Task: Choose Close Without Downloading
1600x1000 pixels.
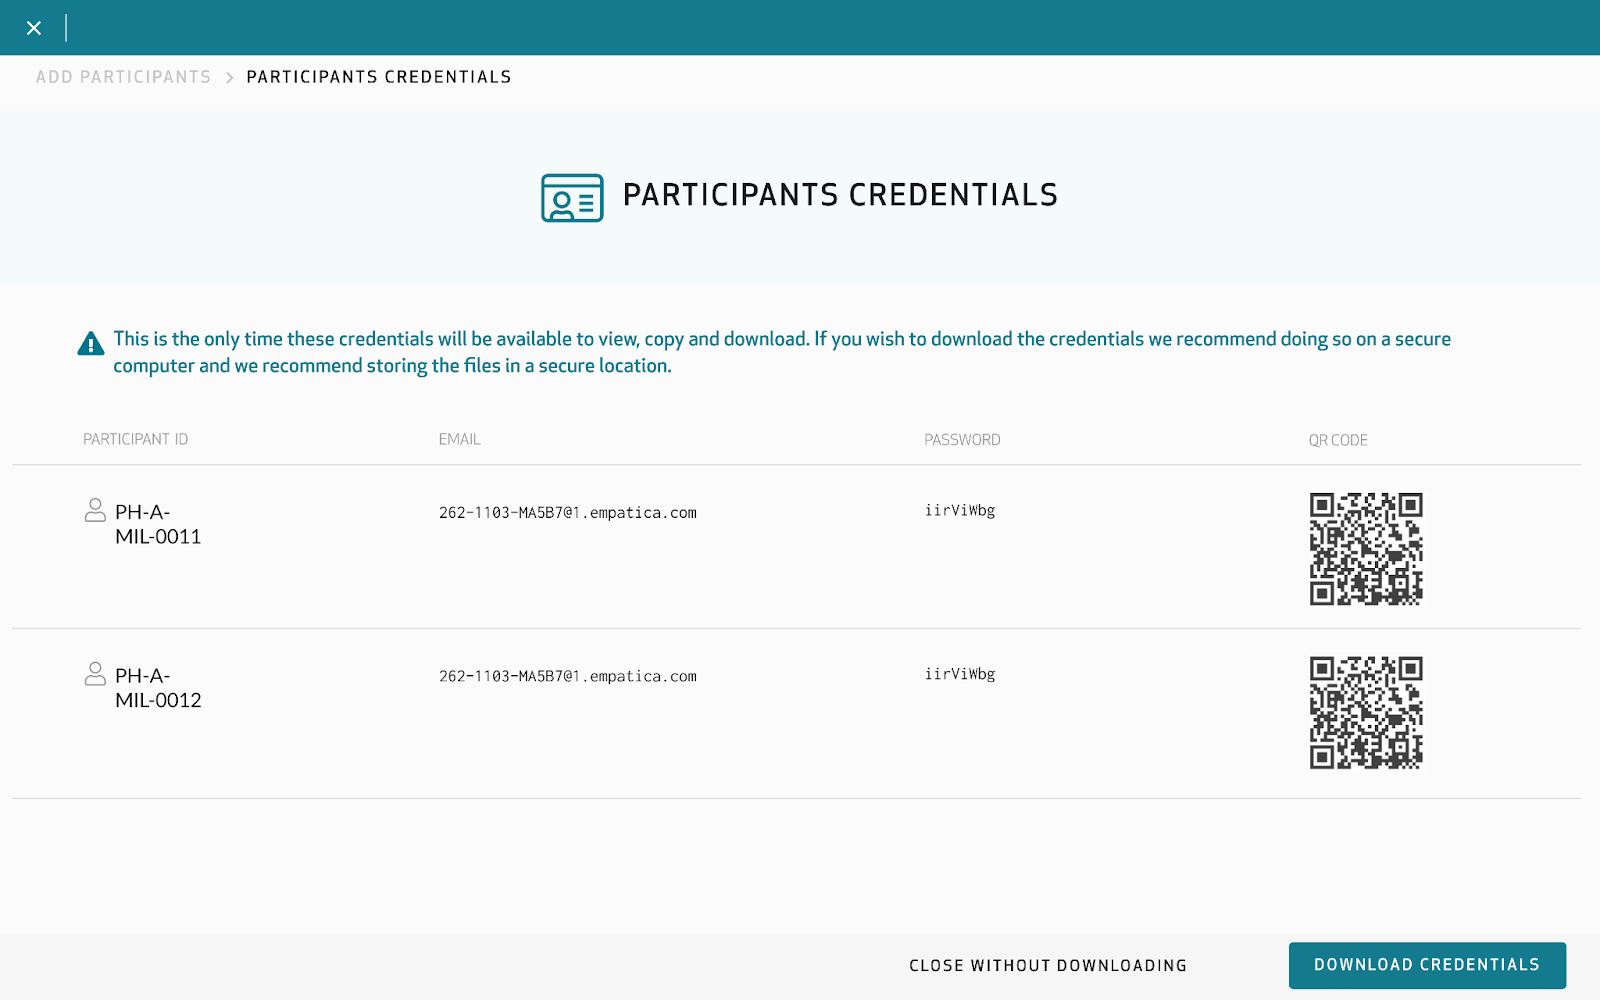Action: pyautogui.click(x=1048, y=965)
